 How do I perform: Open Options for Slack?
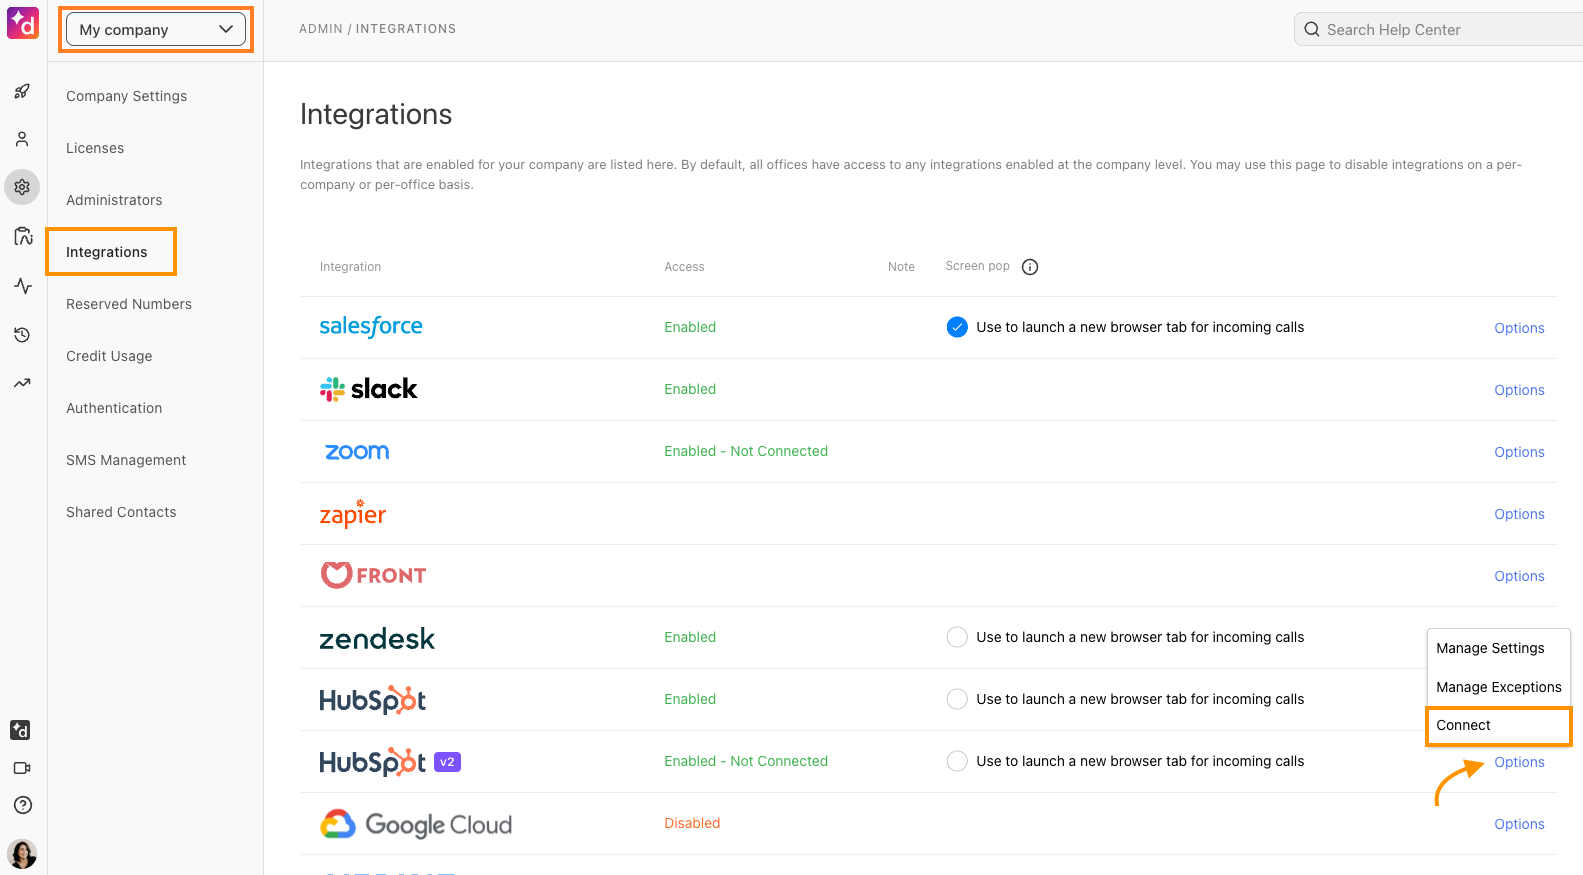[1519, 390]
